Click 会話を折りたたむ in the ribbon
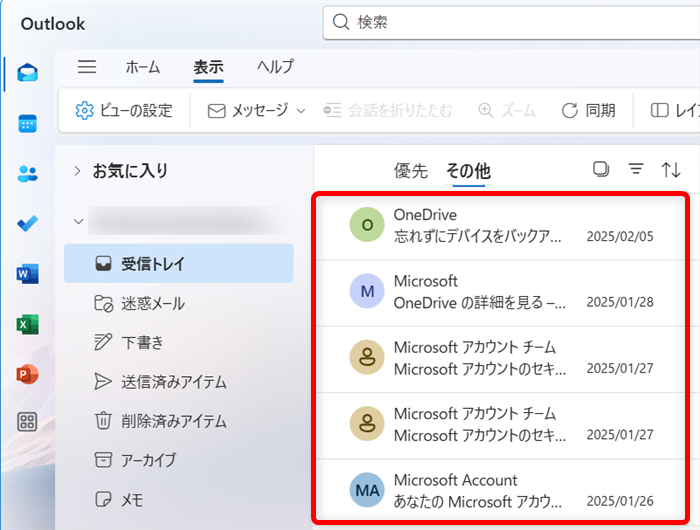Viewport: 700px width, 530px height. click(x=388, y=110)
